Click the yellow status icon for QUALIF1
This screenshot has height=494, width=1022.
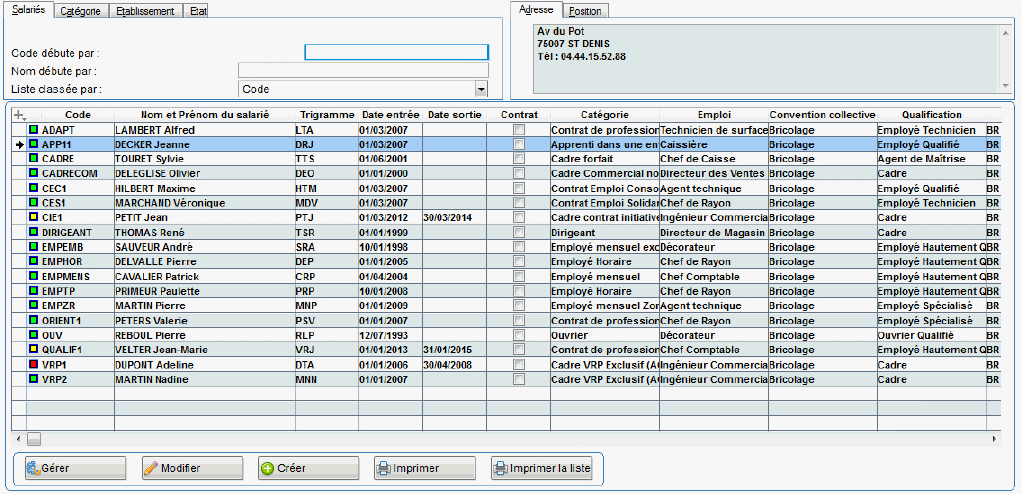pyautogui.click(x=33, y=350)
